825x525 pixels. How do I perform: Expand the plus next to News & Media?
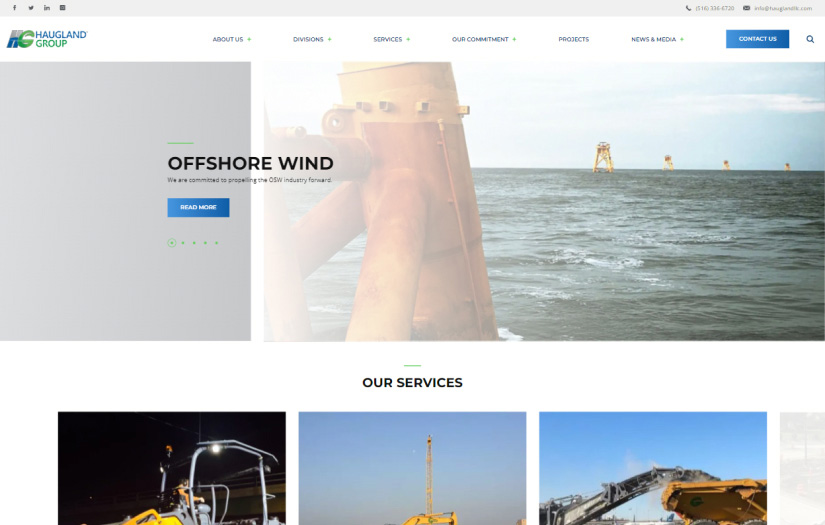click(682, 39)
